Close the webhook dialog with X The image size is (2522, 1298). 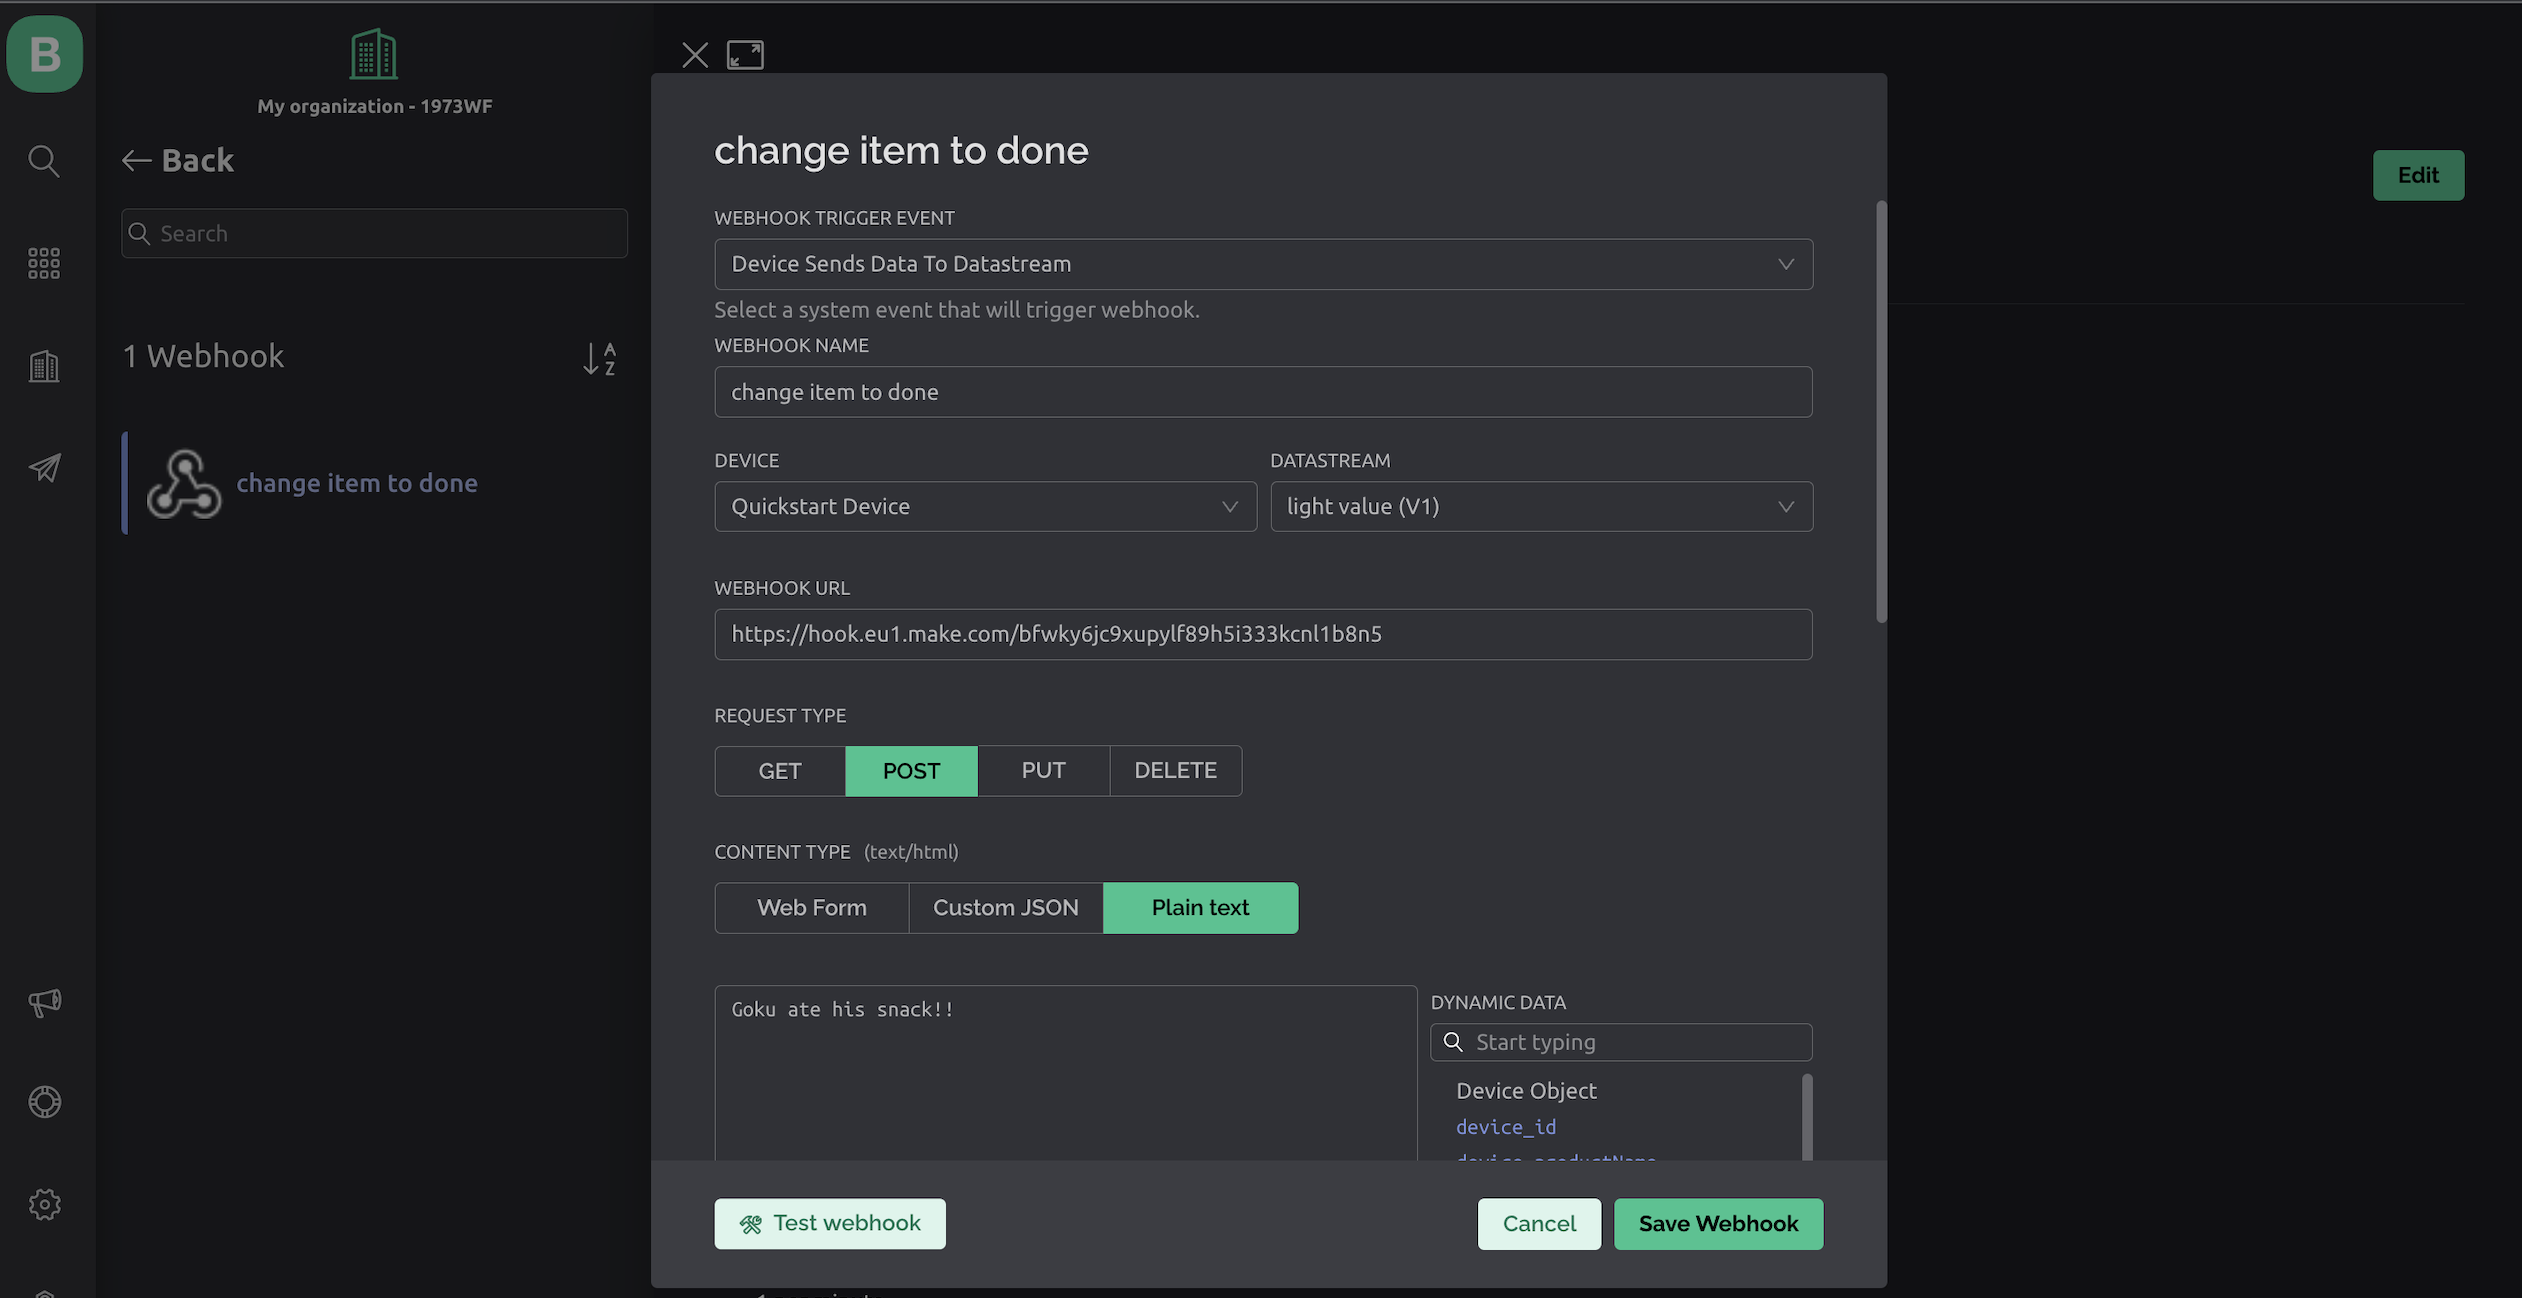coord(695,55)
